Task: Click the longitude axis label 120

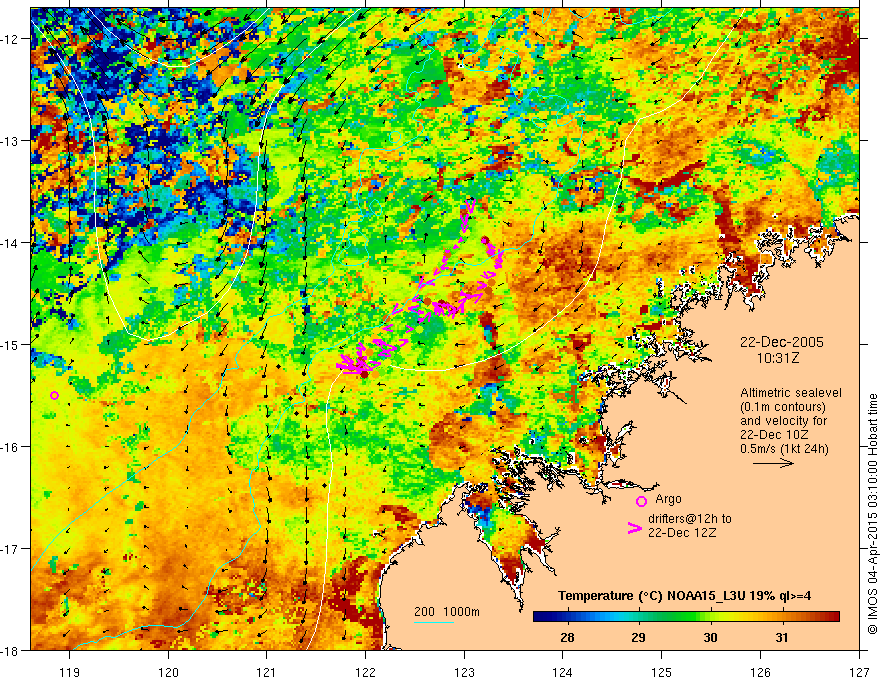Action: point(168,672)
